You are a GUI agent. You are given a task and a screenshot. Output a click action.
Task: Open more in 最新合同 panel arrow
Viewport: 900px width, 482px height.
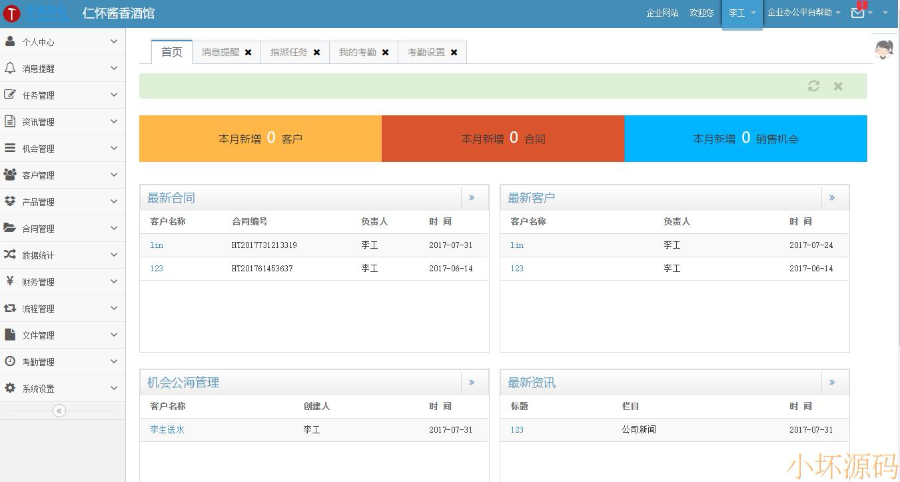pyautogui.click(x=472, y=198)
